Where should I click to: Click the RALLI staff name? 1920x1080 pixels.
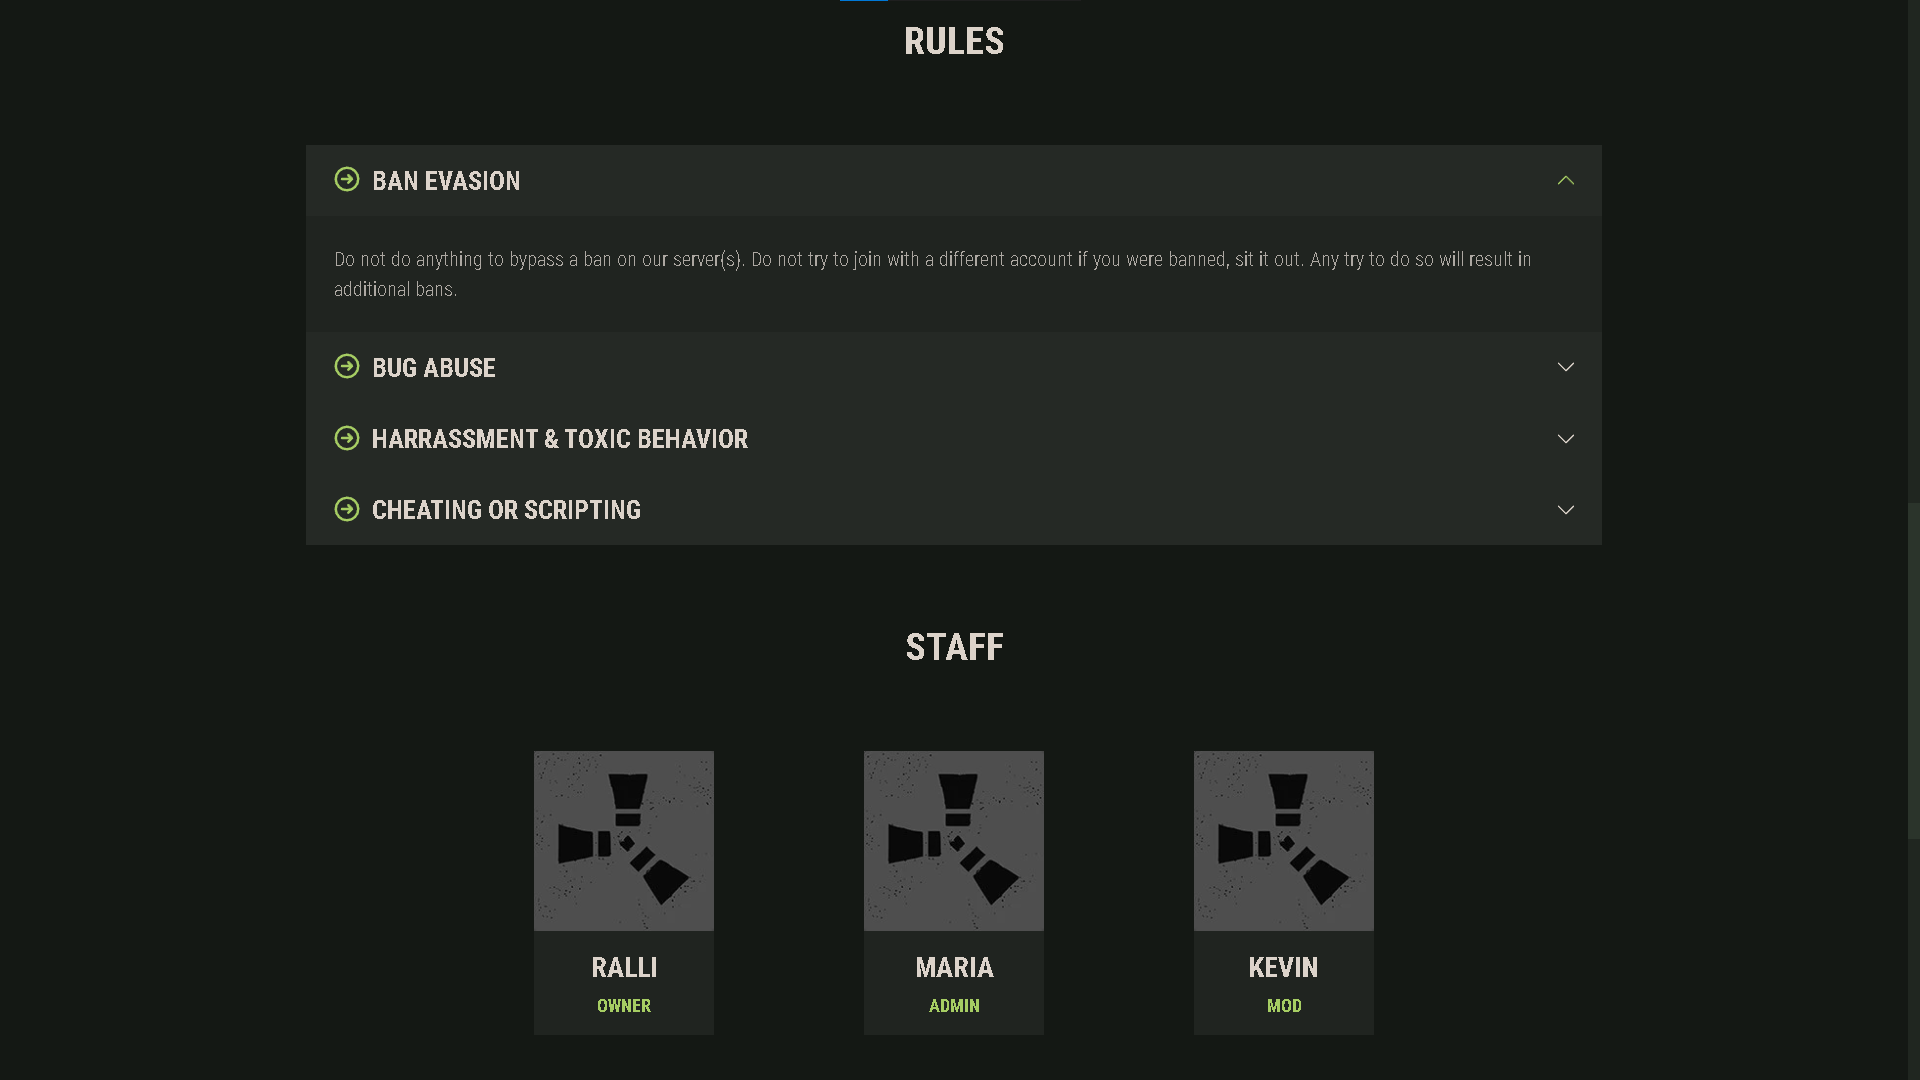click(x=624, y=968)
